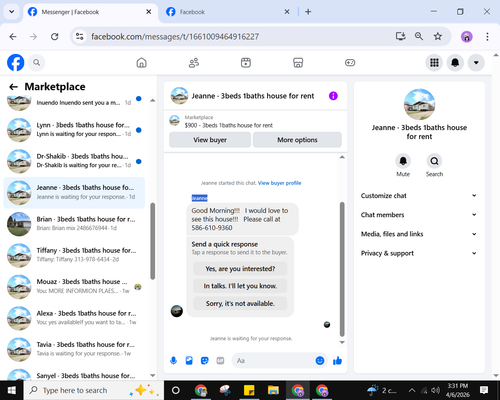Open the notification center in taskbar
Image resolution: width=500 pixels, height=400 pixels.
tap(484, 390)
